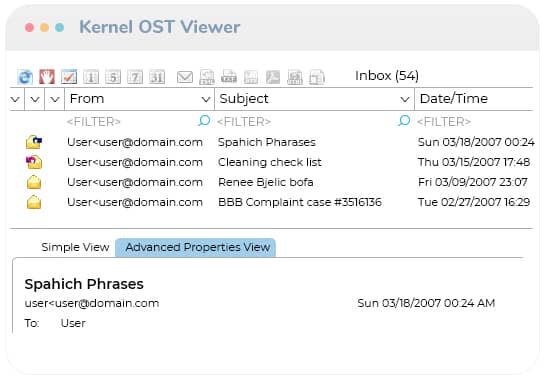This screenshot has width=545, height=380.
Task: Click the To: User recipient in preview
Action: coord(55,323)
